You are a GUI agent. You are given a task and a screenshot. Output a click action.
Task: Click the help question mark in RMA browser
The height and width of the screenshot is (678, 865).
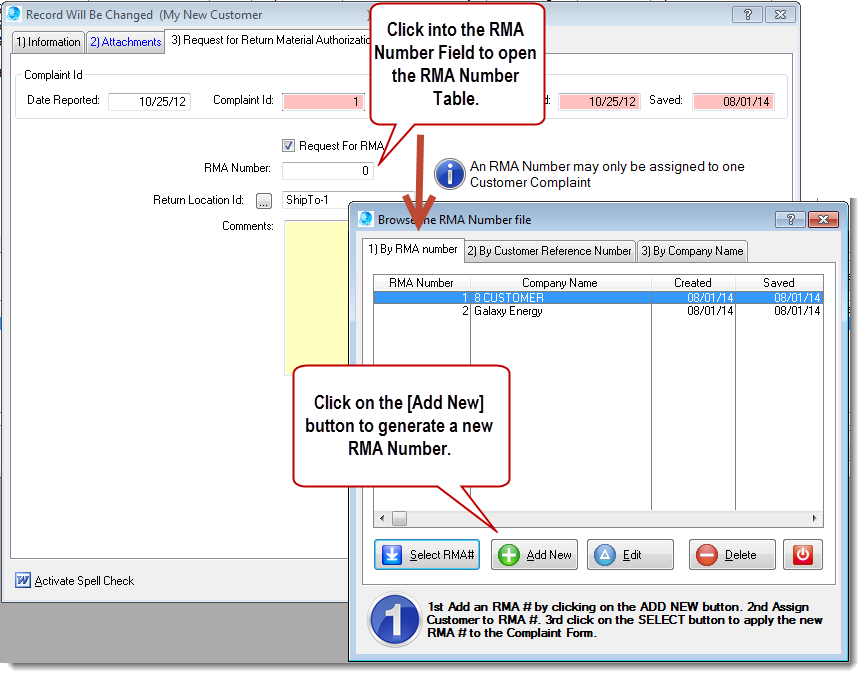[x=790, y=219]
